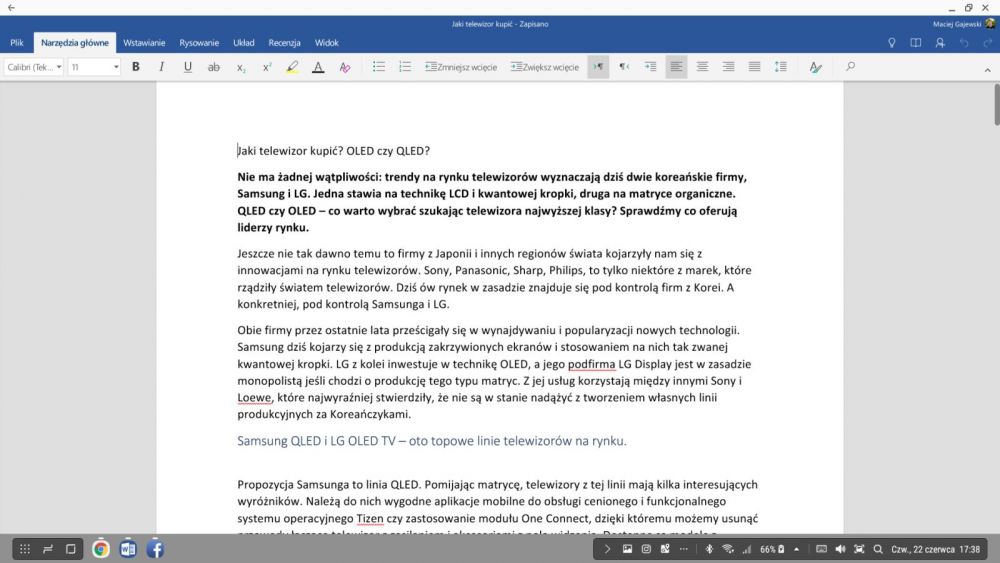
Task: Toggle right-to-left text direction
Action: [x=624, y=66]
